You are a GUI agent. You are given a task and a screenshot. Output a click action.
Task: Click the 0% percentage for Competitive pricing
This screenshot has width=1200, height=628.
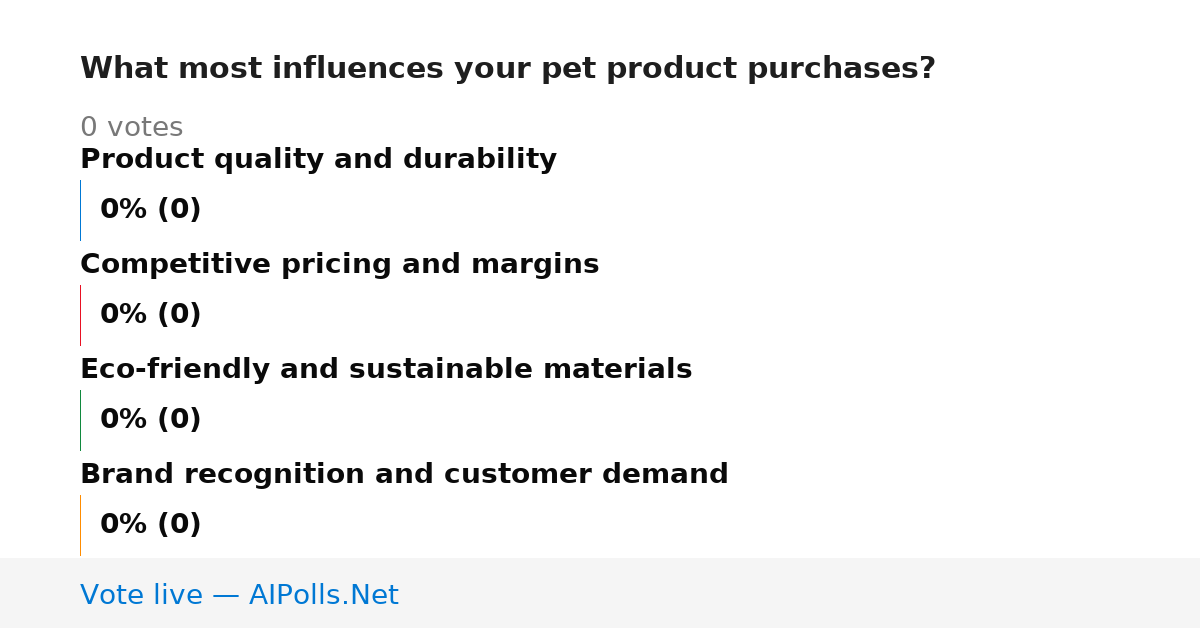[124, 315]
